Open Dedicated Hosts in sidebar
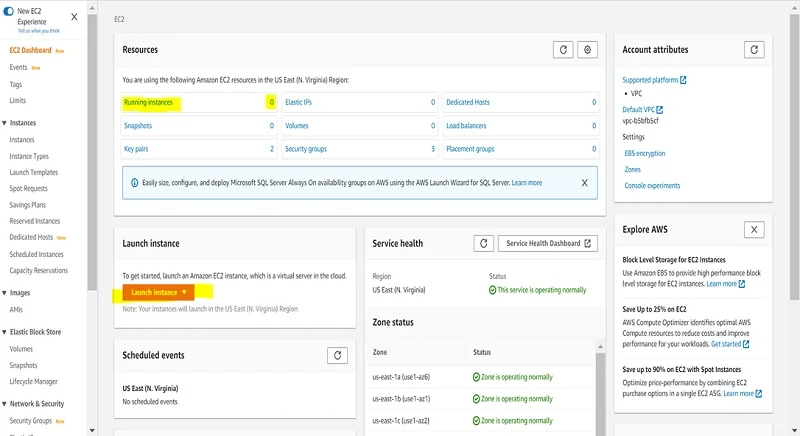Image resolution: width=800 pixels, height=436 pixels. (x=31, y=237)
